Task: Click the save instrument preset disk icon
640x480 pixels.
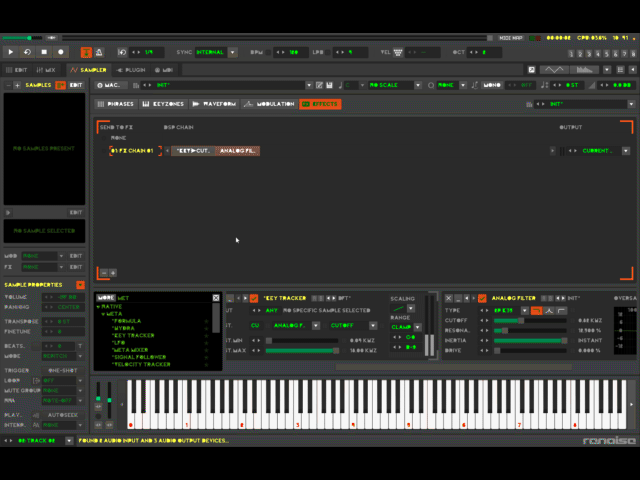Action: (x=329, y=85)
